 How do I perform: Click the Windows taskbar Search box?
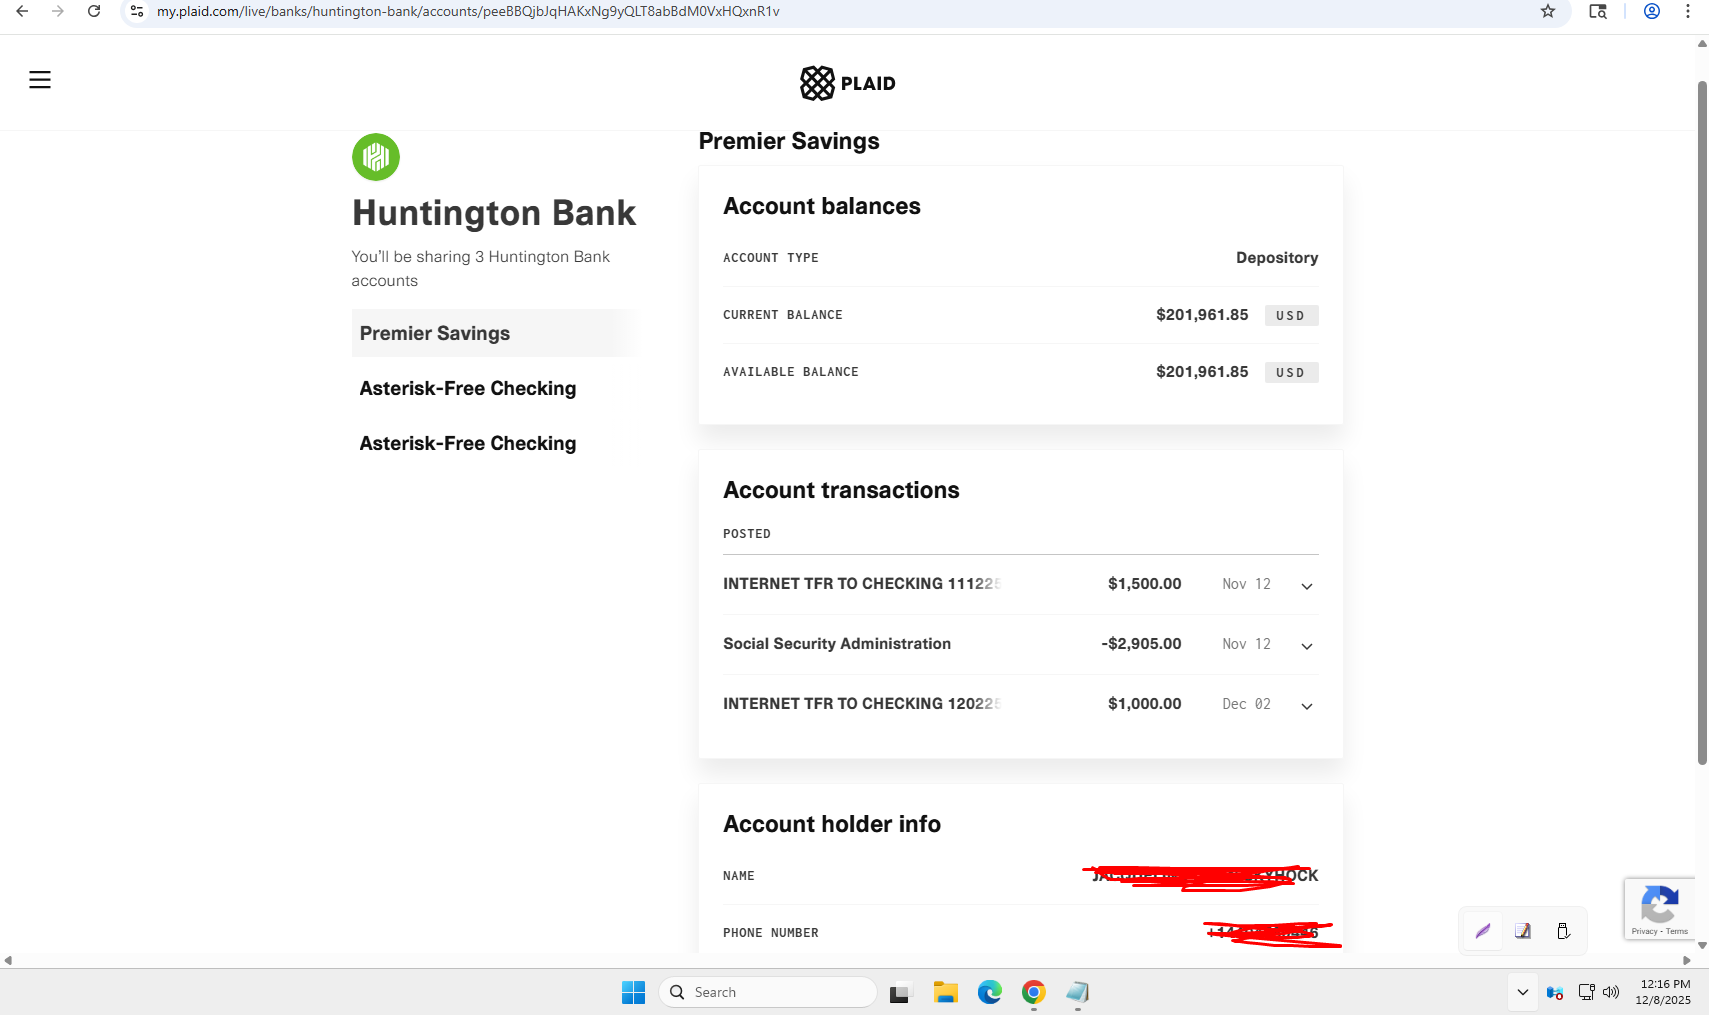click(x=768, y=992)
